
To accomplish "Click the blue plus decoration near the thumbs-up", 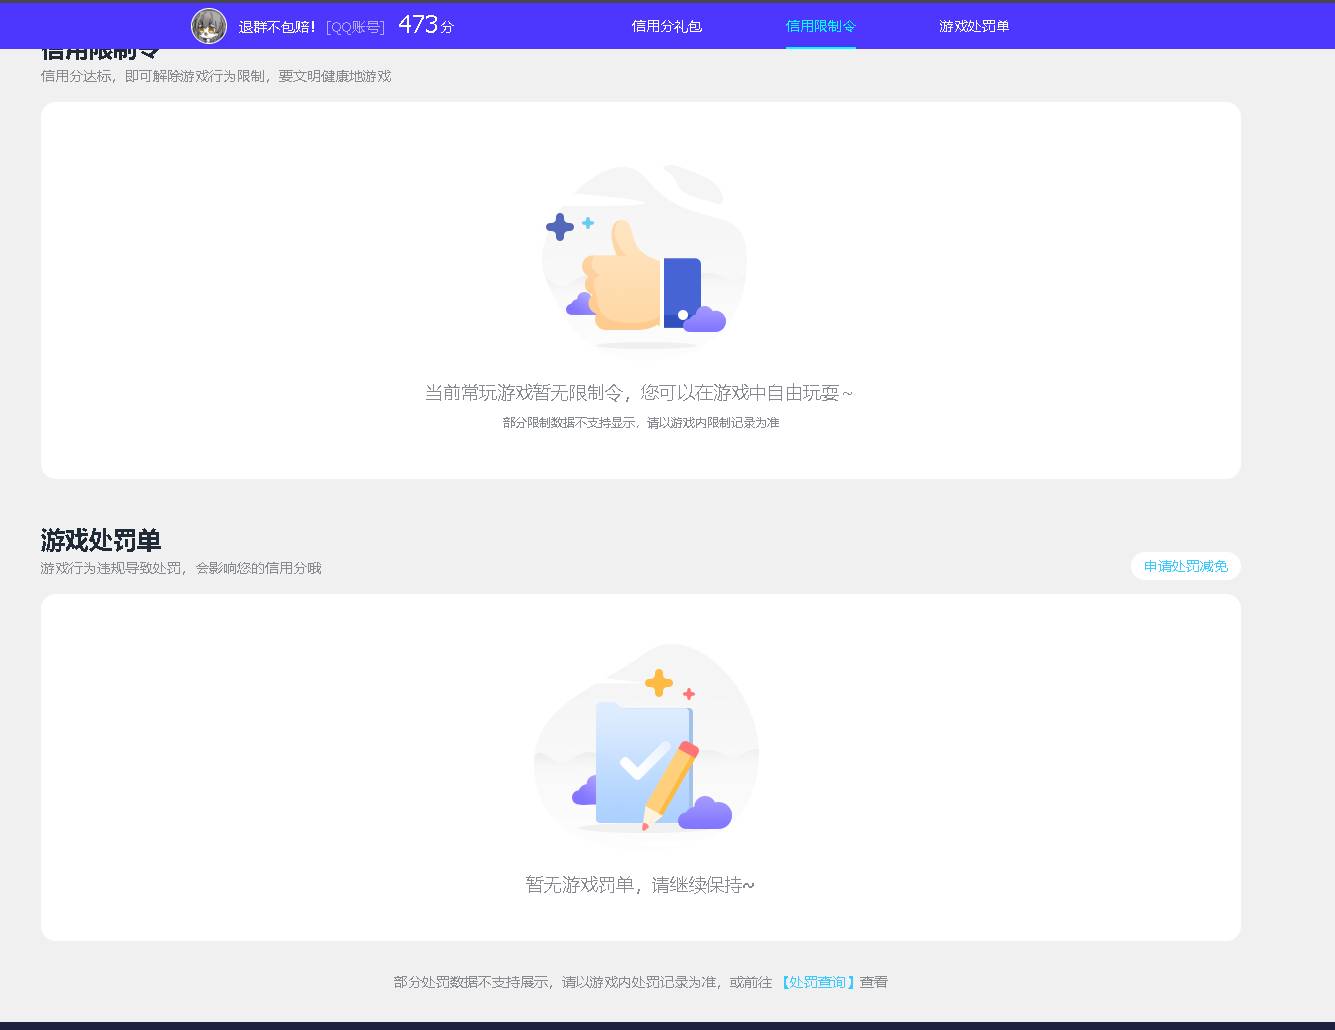I will pyautogui.click(x=560, y=226).
